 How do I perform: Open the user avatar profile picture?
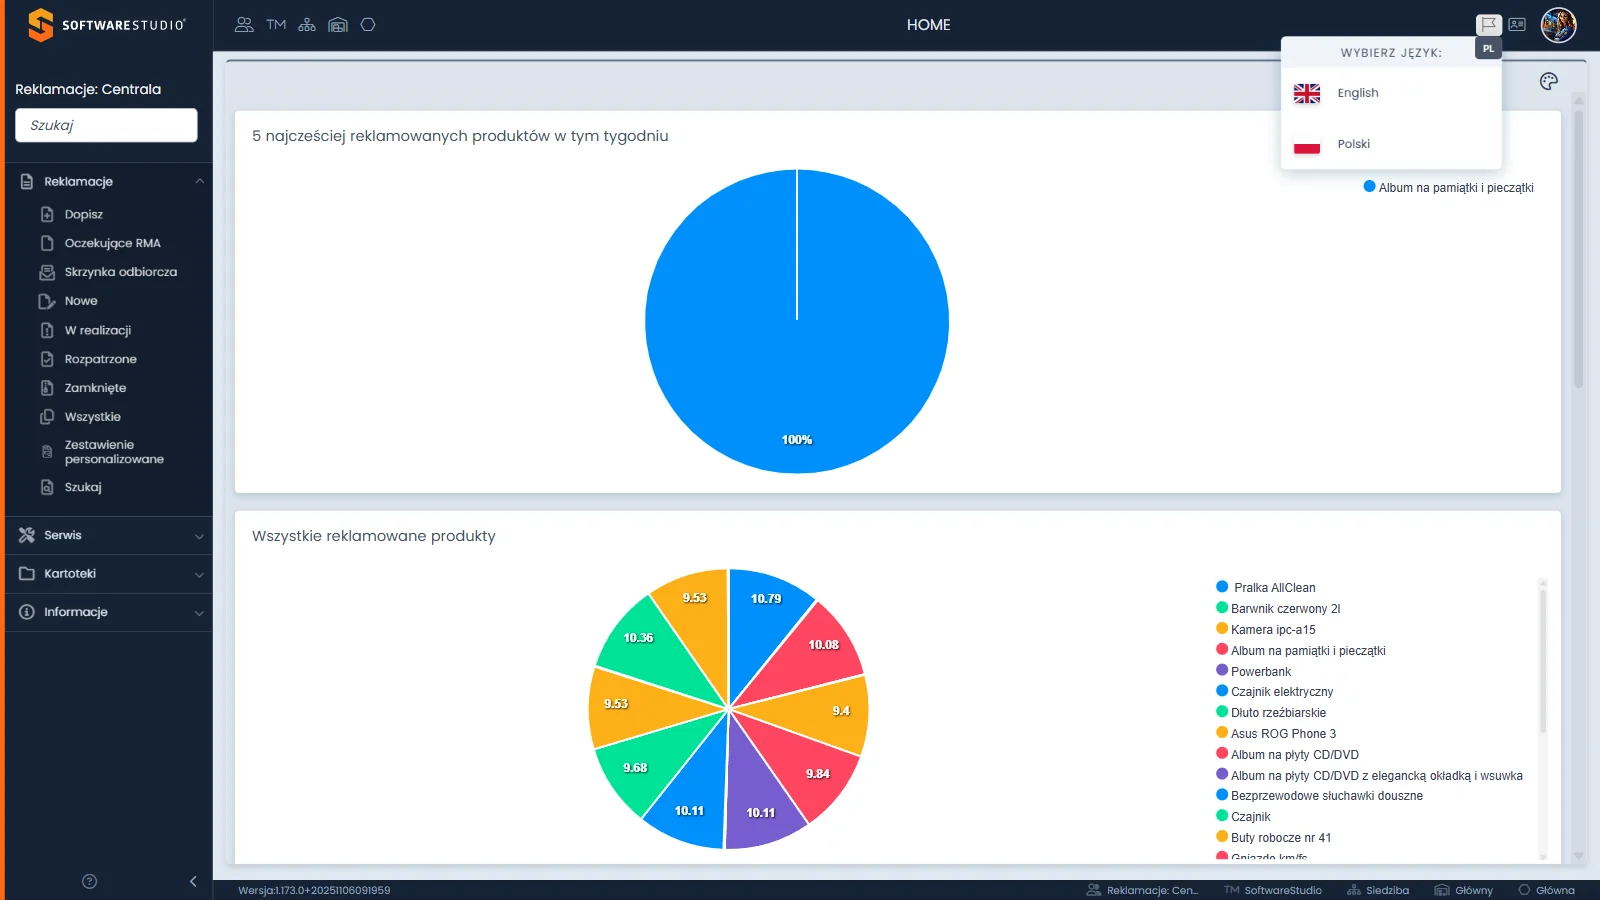pyautogui.click(x=1558, y=25)
